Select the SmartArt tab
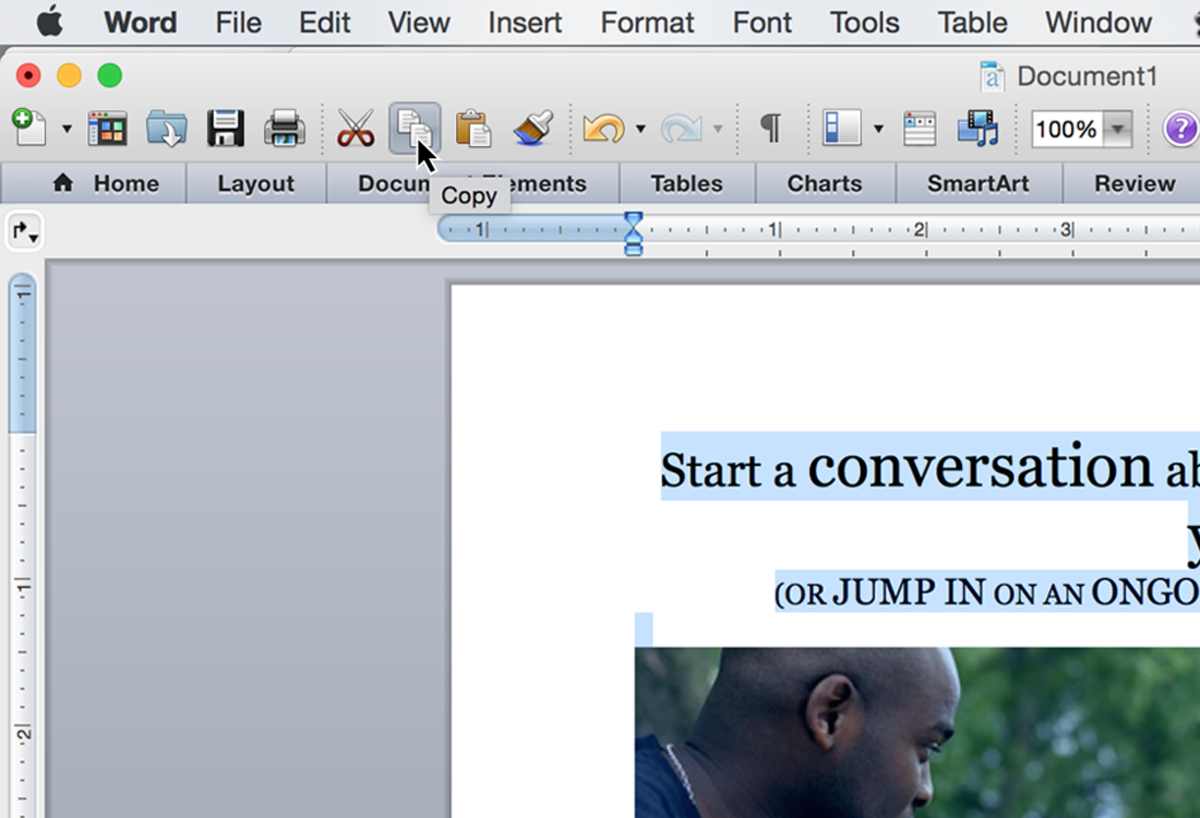This screenshot has height=818, width=1200. pos(978,184)
